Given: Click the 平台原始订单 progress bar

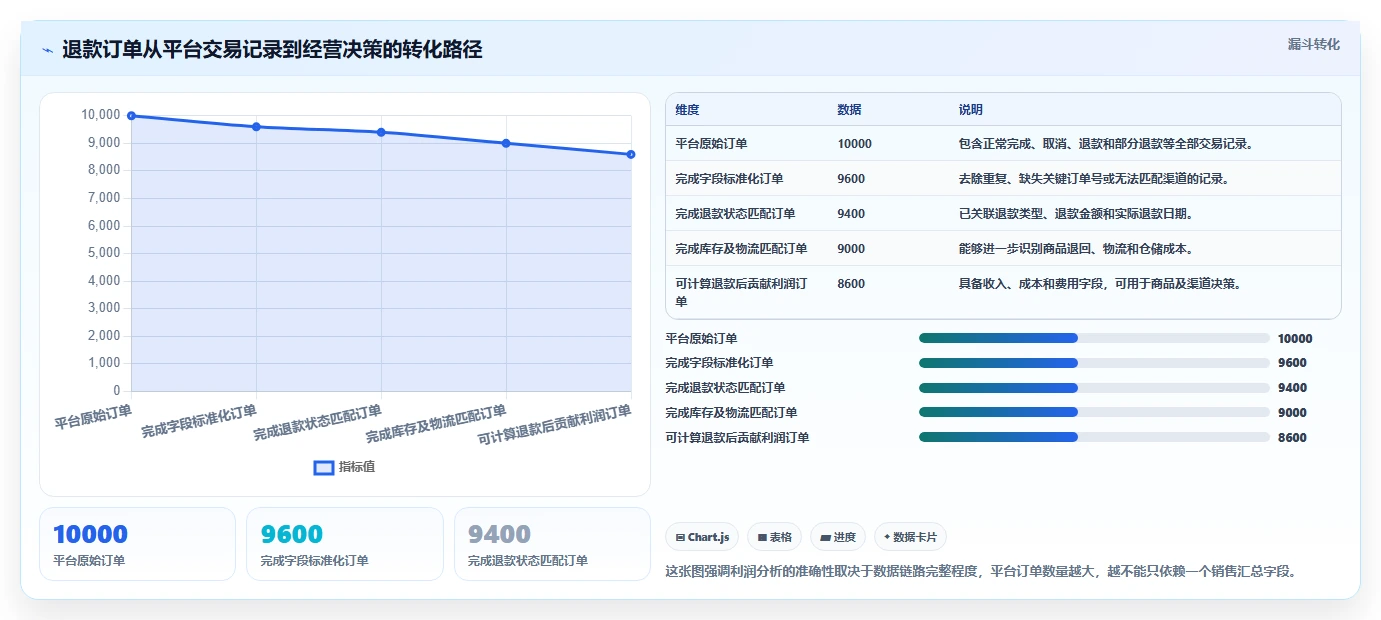Looking at the screenshot, I should point(1094,338).
